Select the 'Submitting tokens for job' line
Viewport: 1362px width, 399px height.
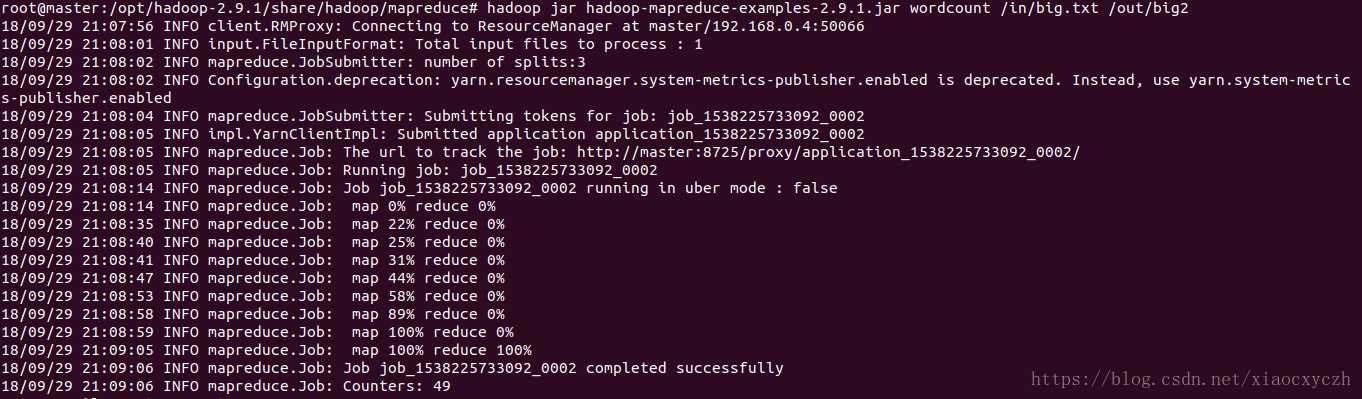pos(433,116)
